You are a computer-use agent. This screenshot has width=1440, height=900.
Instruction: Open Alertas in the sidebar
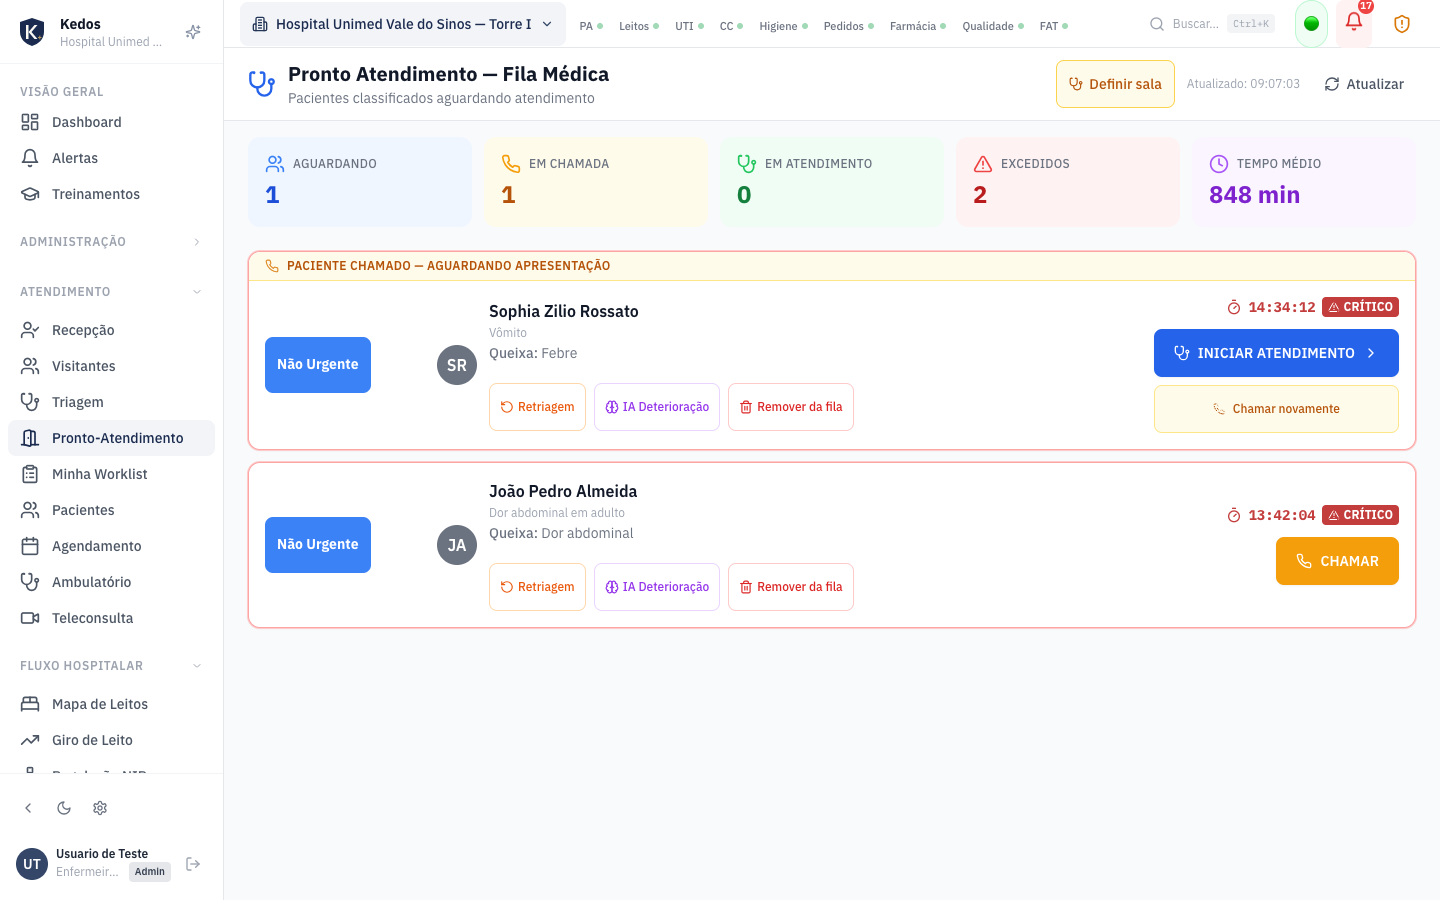click(111, 158)
